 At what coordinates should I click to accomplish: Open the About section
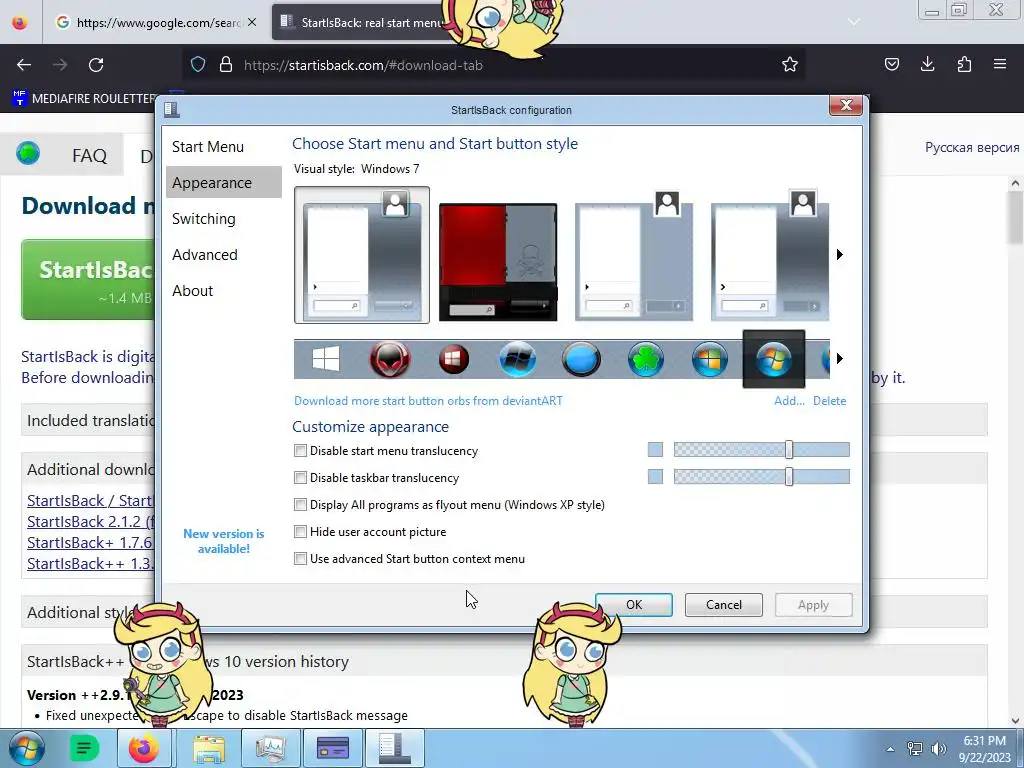[193, 291]
